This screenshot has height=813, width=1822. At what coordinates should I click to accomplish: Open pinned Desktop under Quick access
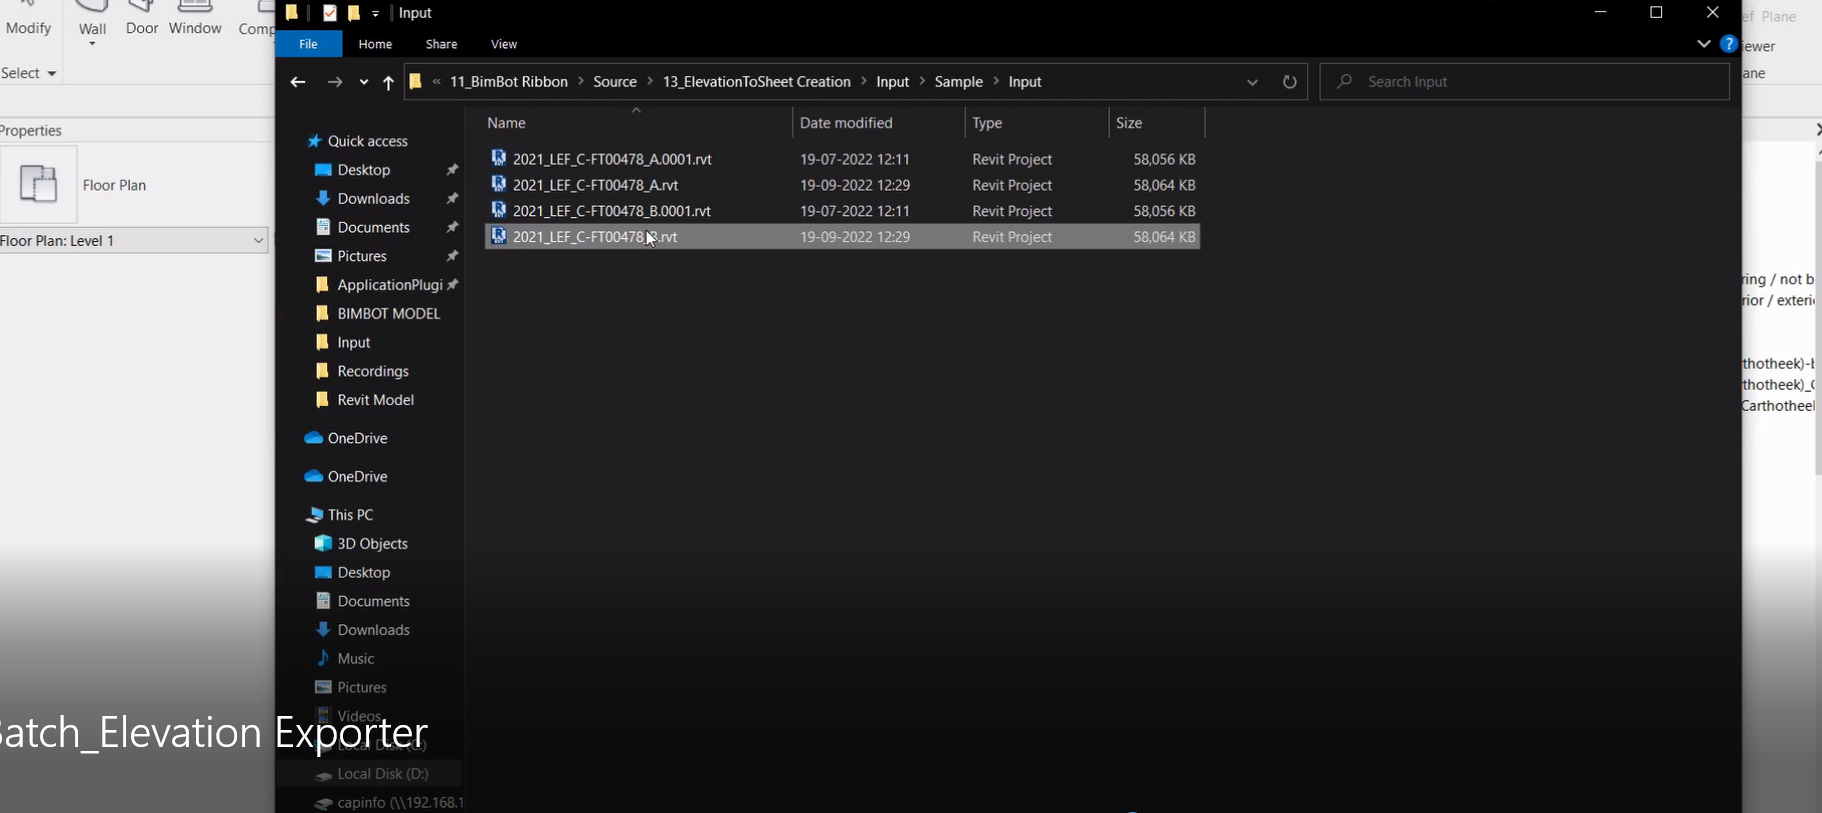click(363, 170)
